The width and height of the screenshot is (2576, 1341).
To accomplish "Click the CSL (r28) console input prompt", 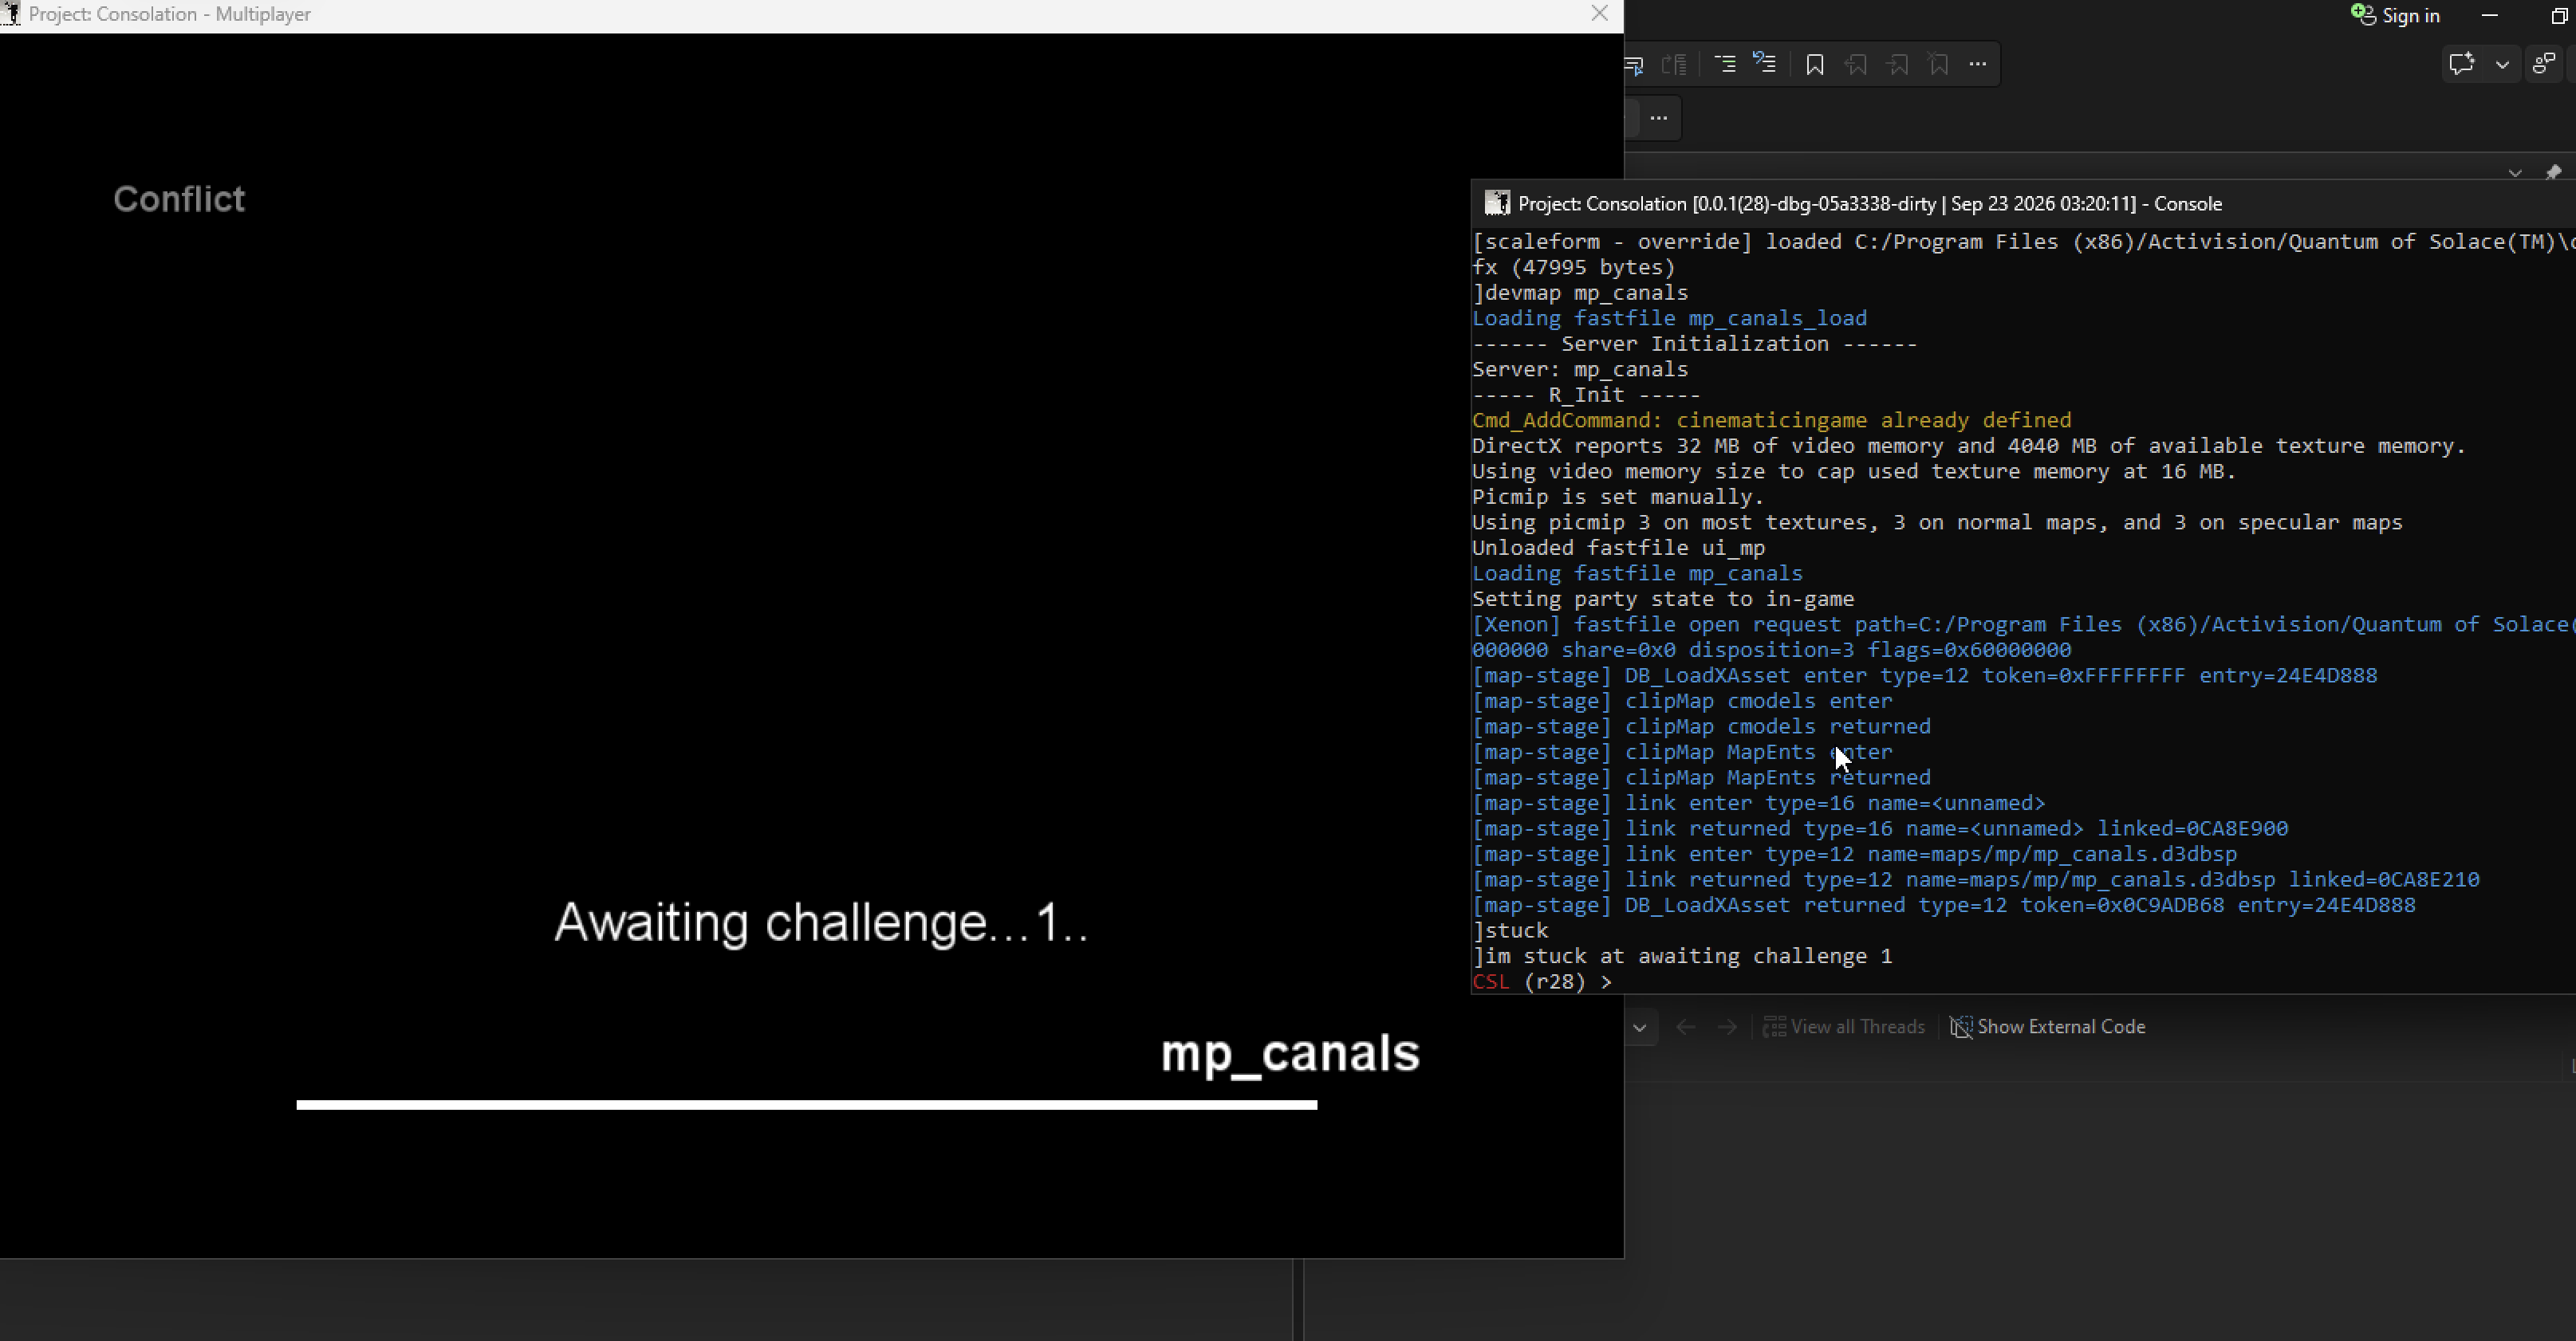I will coord(1542,982).
